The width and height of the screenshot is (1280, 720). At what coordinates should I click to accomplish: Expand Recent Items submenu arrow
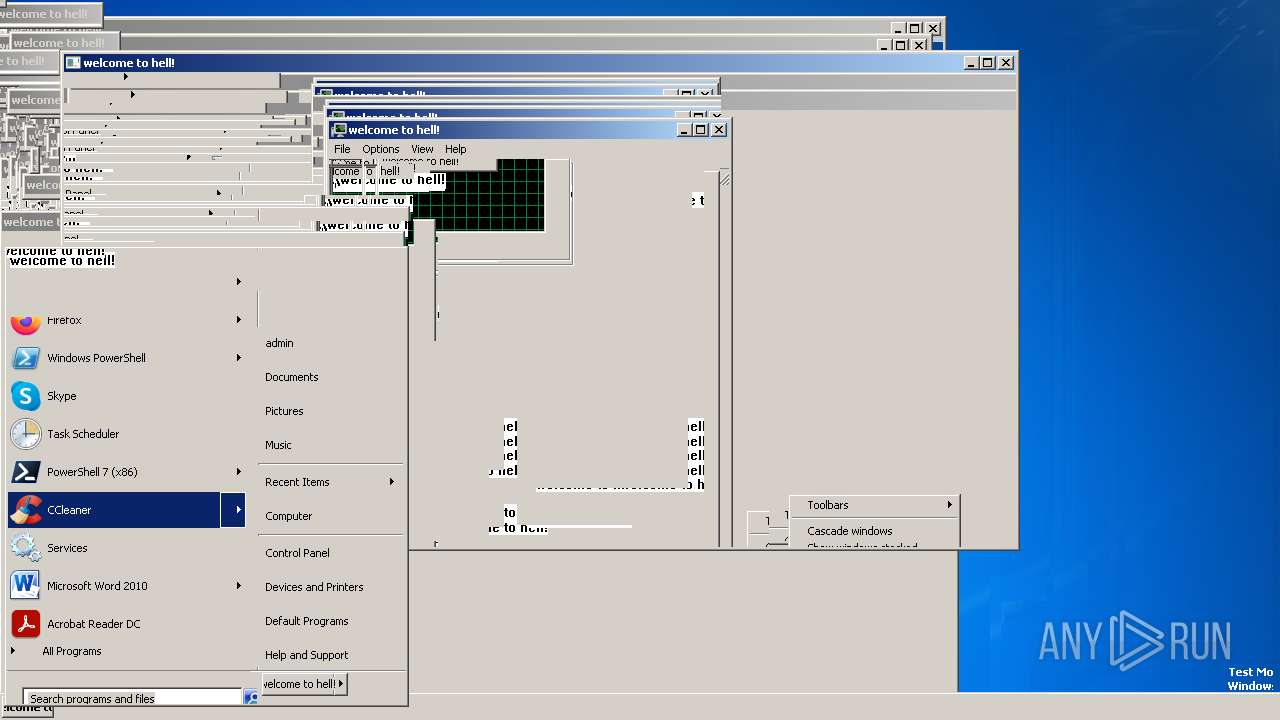tap(391, 482)
